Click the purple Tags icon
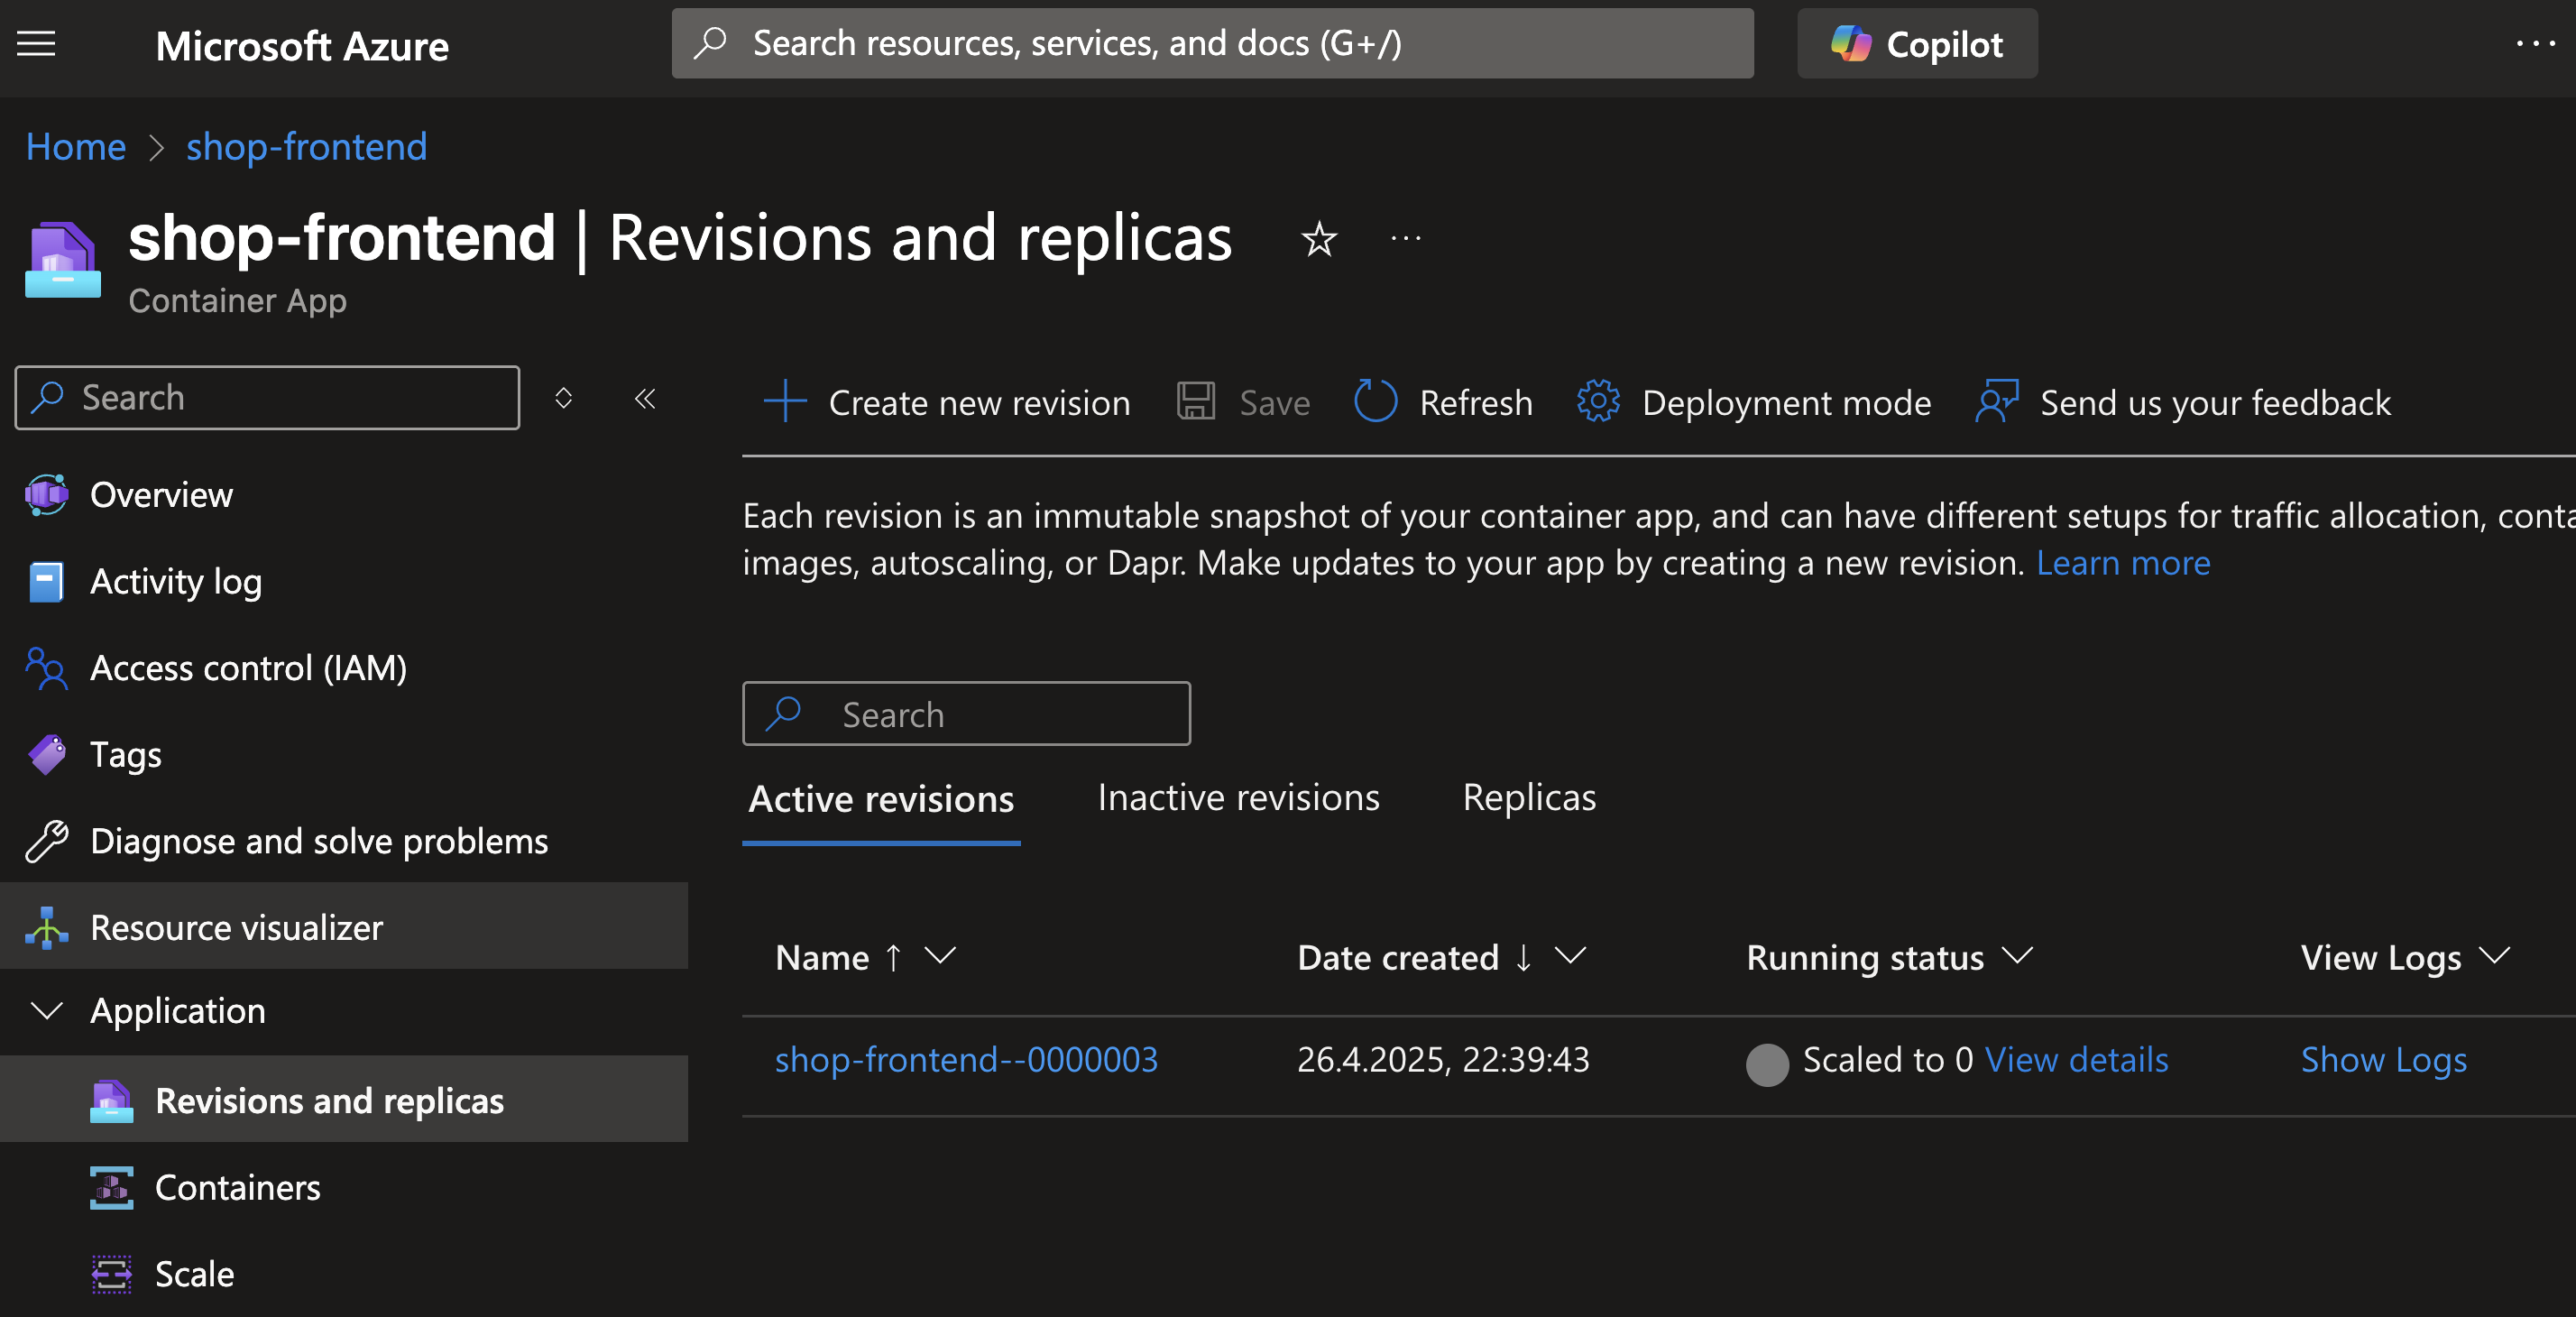Image resolution: width=2576 pixels, height=1317 pixels. tap(46, 754)
